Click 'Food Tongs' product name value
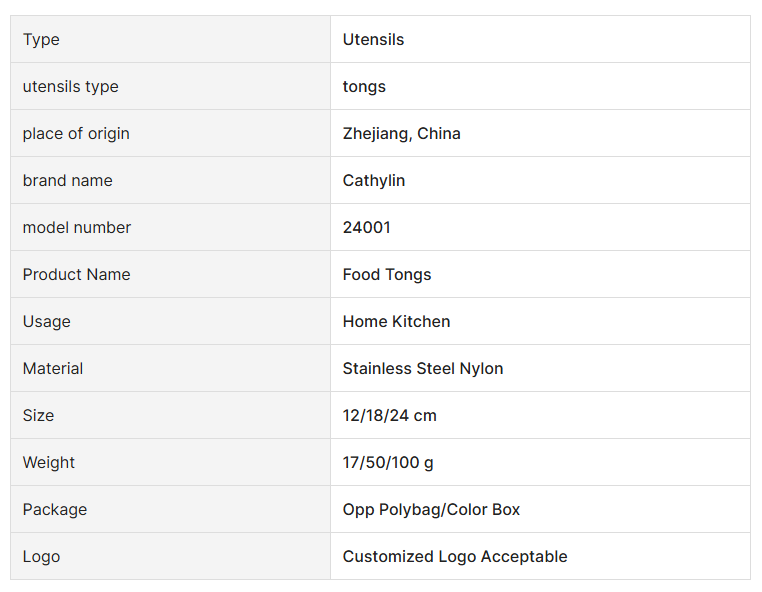762x592 pixels. tap(386, 275)
